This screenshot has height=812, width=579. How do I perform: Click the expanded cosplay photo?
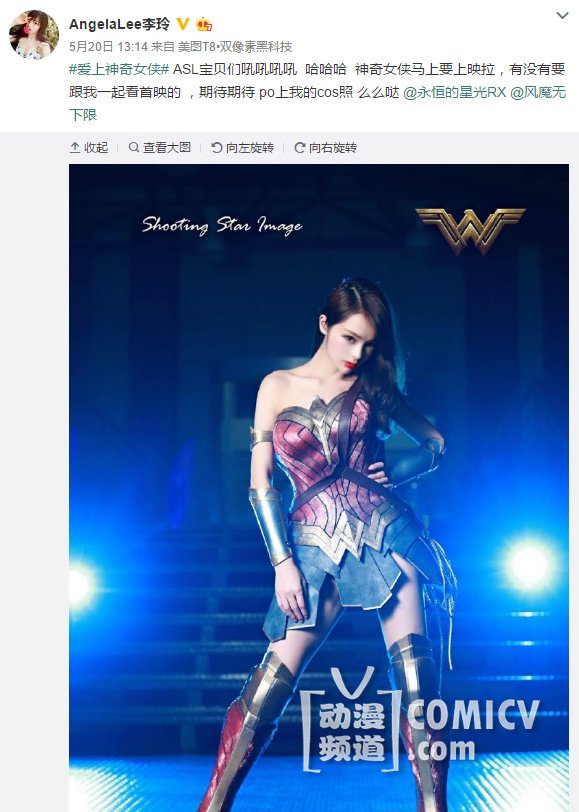[x=319, y=488]
